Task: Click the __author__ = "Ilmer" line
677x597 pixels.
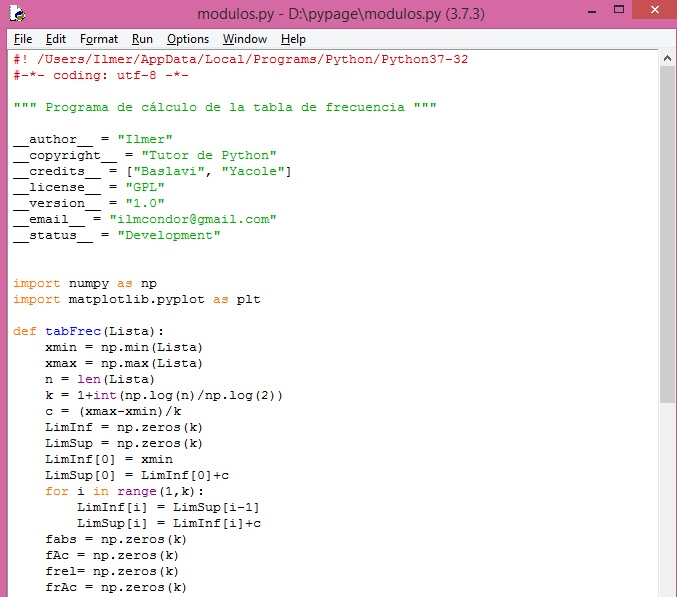Action: [93, 139]
